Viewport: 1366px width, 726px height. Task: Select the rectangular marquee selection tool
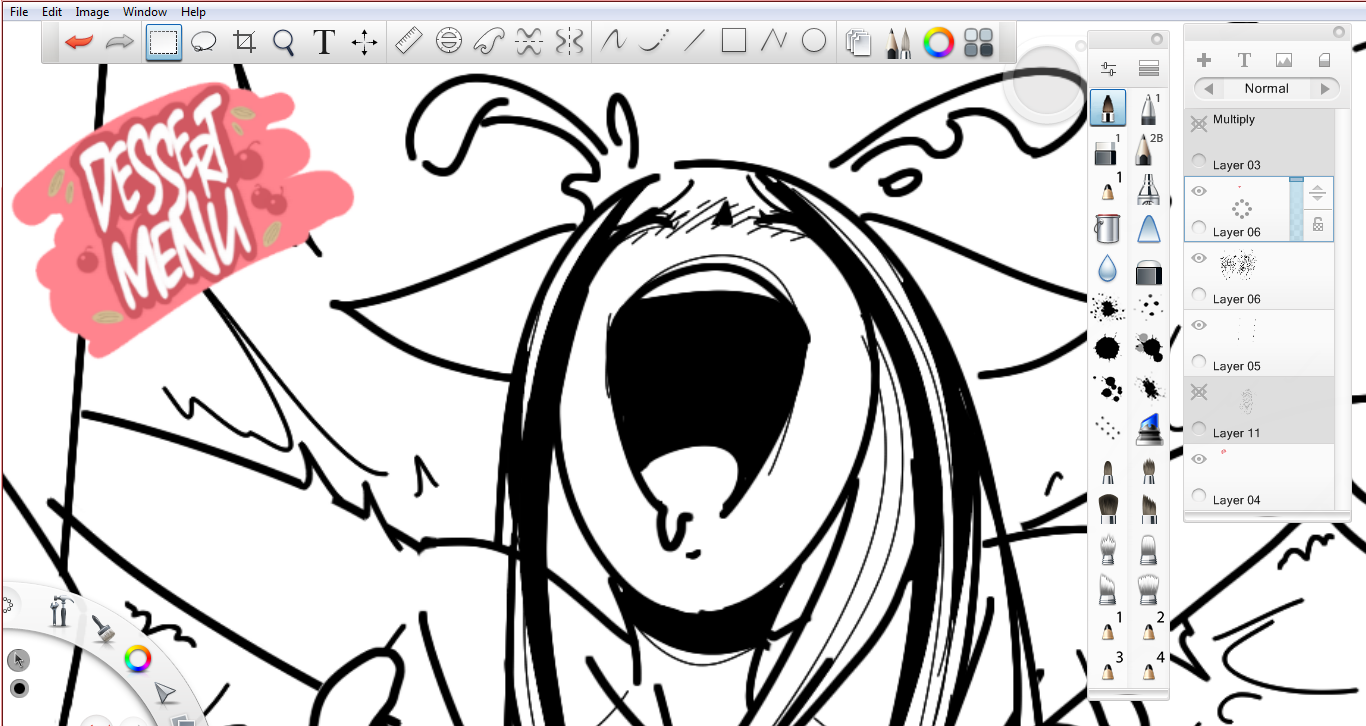[x=163, y=42]
